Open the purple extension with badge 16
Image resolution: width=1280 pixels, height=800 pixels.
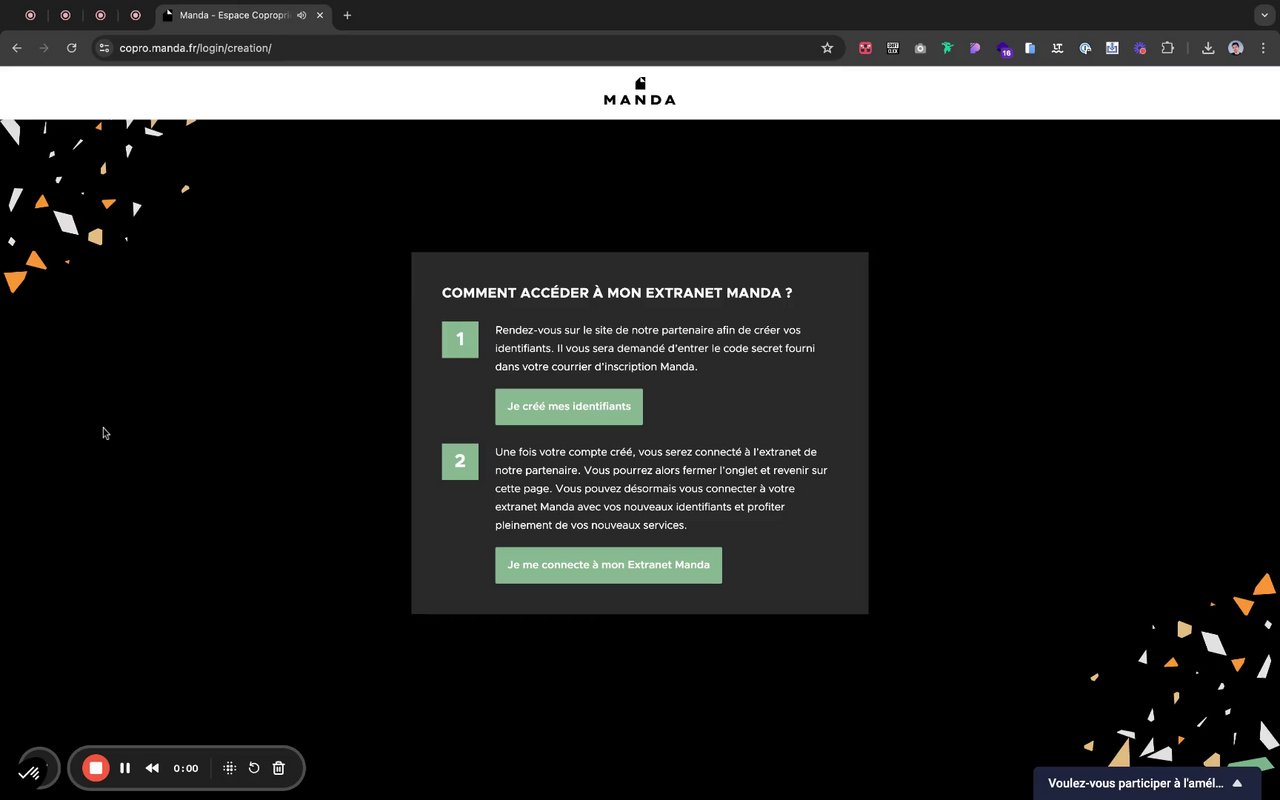click(1003, 49)
